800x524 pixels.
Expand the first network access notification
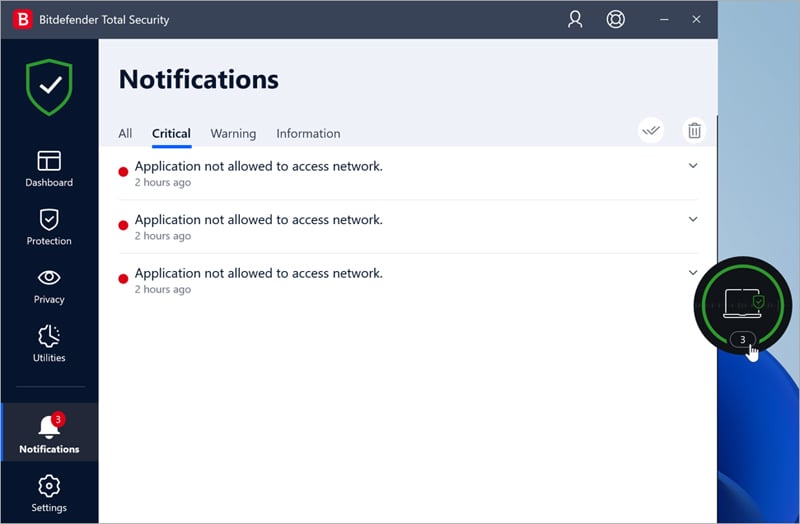pos(693,166)
